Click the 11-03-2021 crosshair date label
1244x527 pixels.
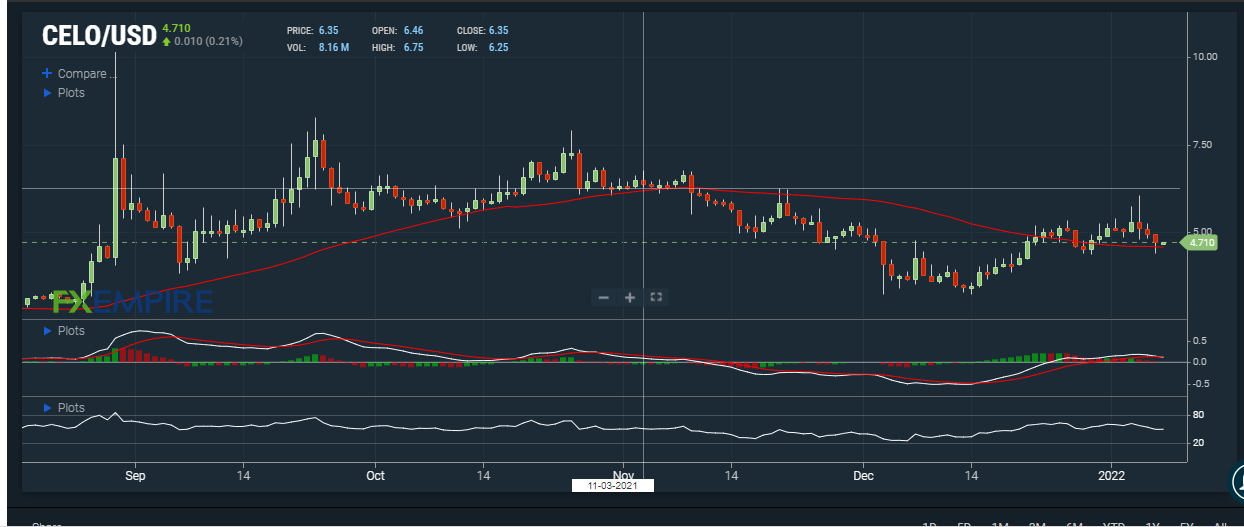point(612,485)
